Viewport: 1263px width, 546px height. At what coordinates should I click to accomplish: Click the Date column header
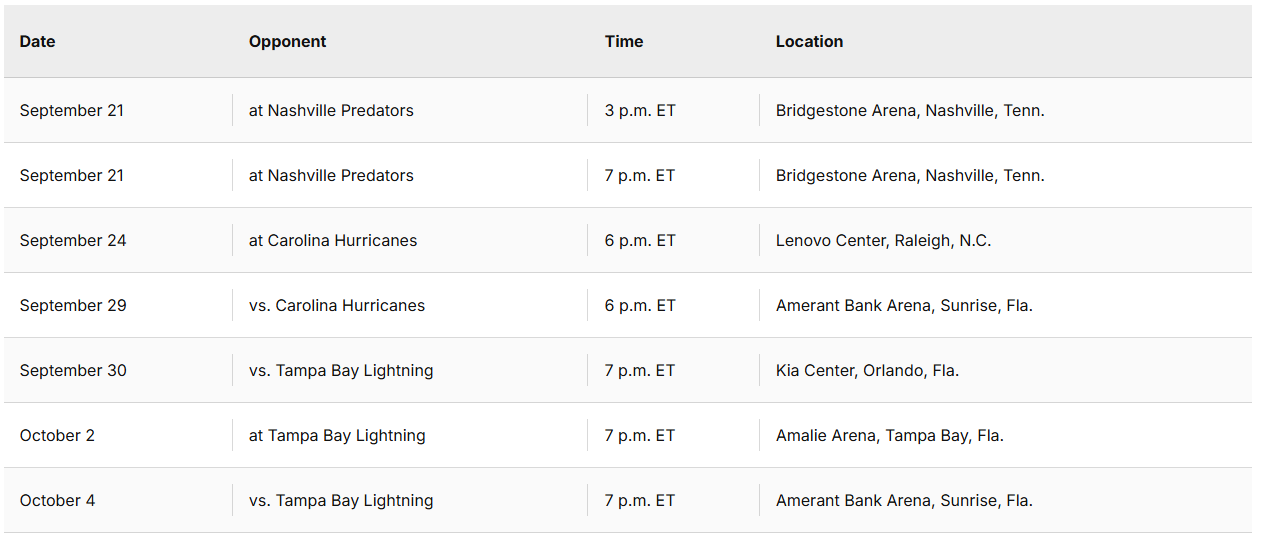coord(38,42)
